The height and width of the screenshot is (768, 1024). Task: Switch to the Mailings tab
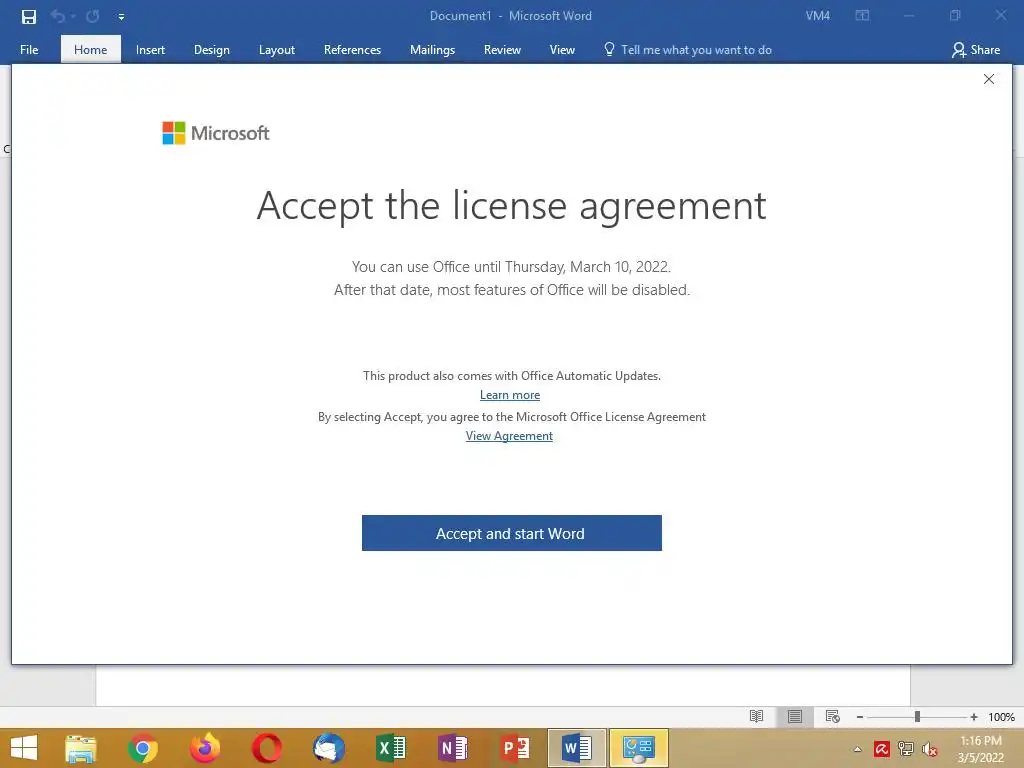point(432,50)
